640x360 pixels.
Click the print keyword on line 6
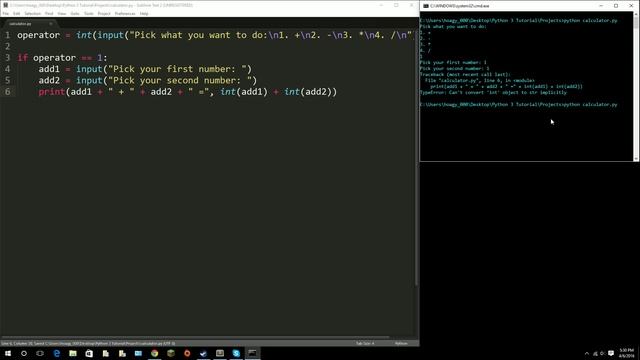click(x=52, y=92)
